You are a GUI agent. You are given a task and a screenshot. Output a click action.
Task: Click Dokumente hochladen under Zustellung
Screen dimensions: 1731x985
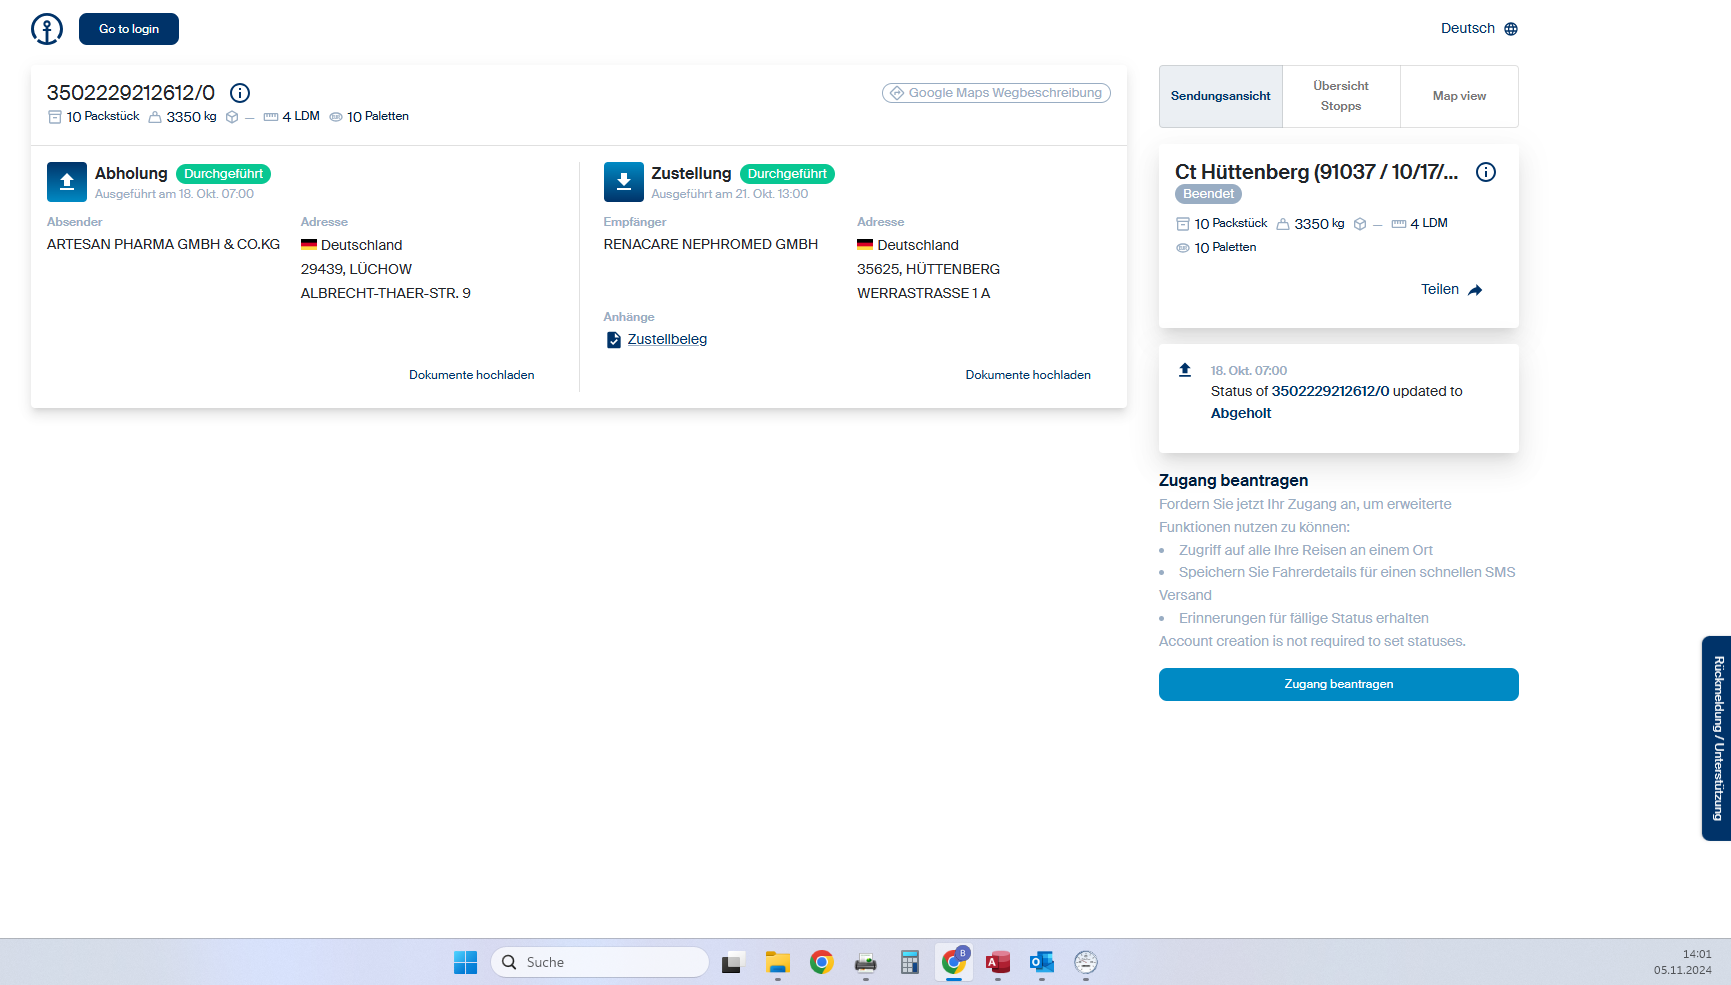click(x=1028, y=375)
